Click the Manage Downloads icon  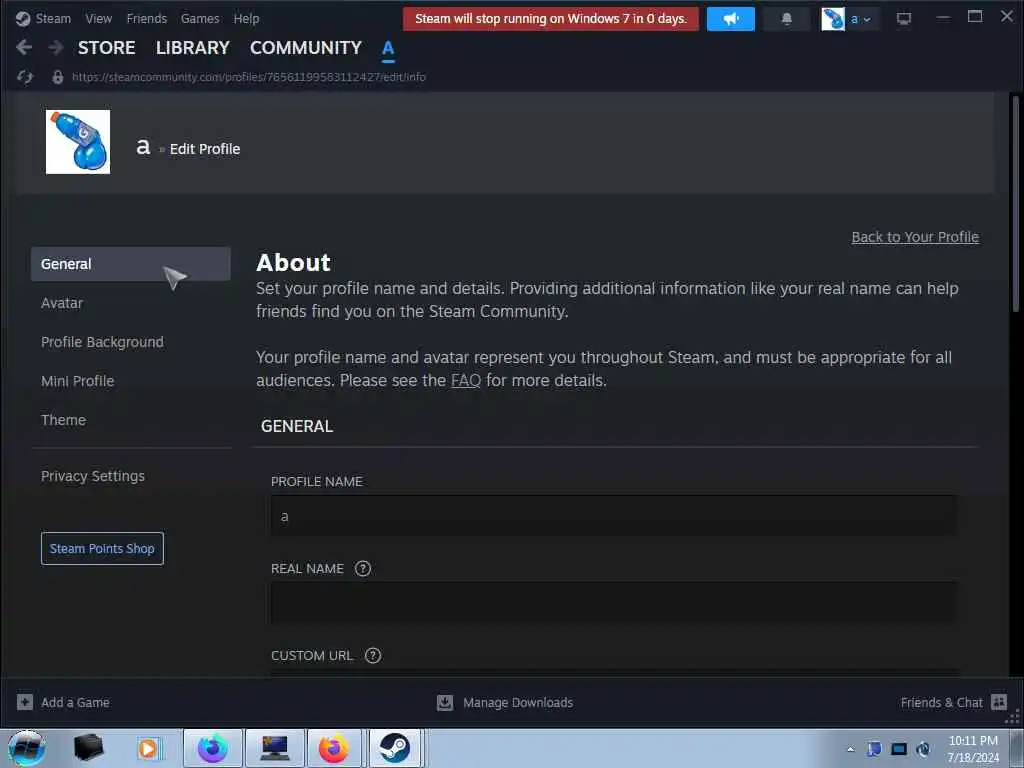tap(445, 702)
